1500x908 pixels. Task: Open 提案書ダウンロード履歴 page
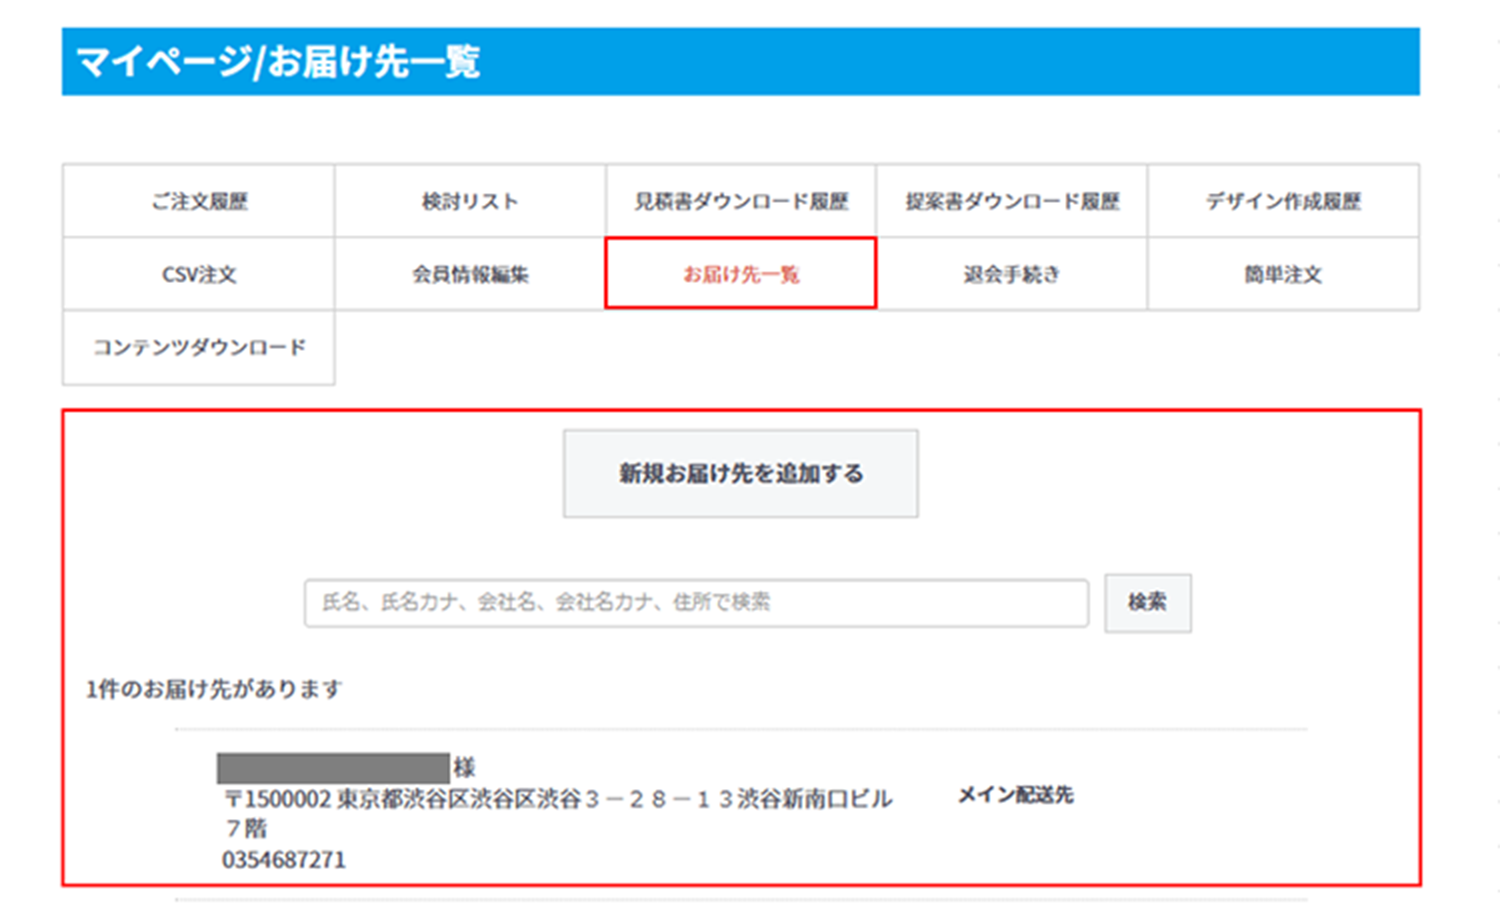tap(1012, 201)
